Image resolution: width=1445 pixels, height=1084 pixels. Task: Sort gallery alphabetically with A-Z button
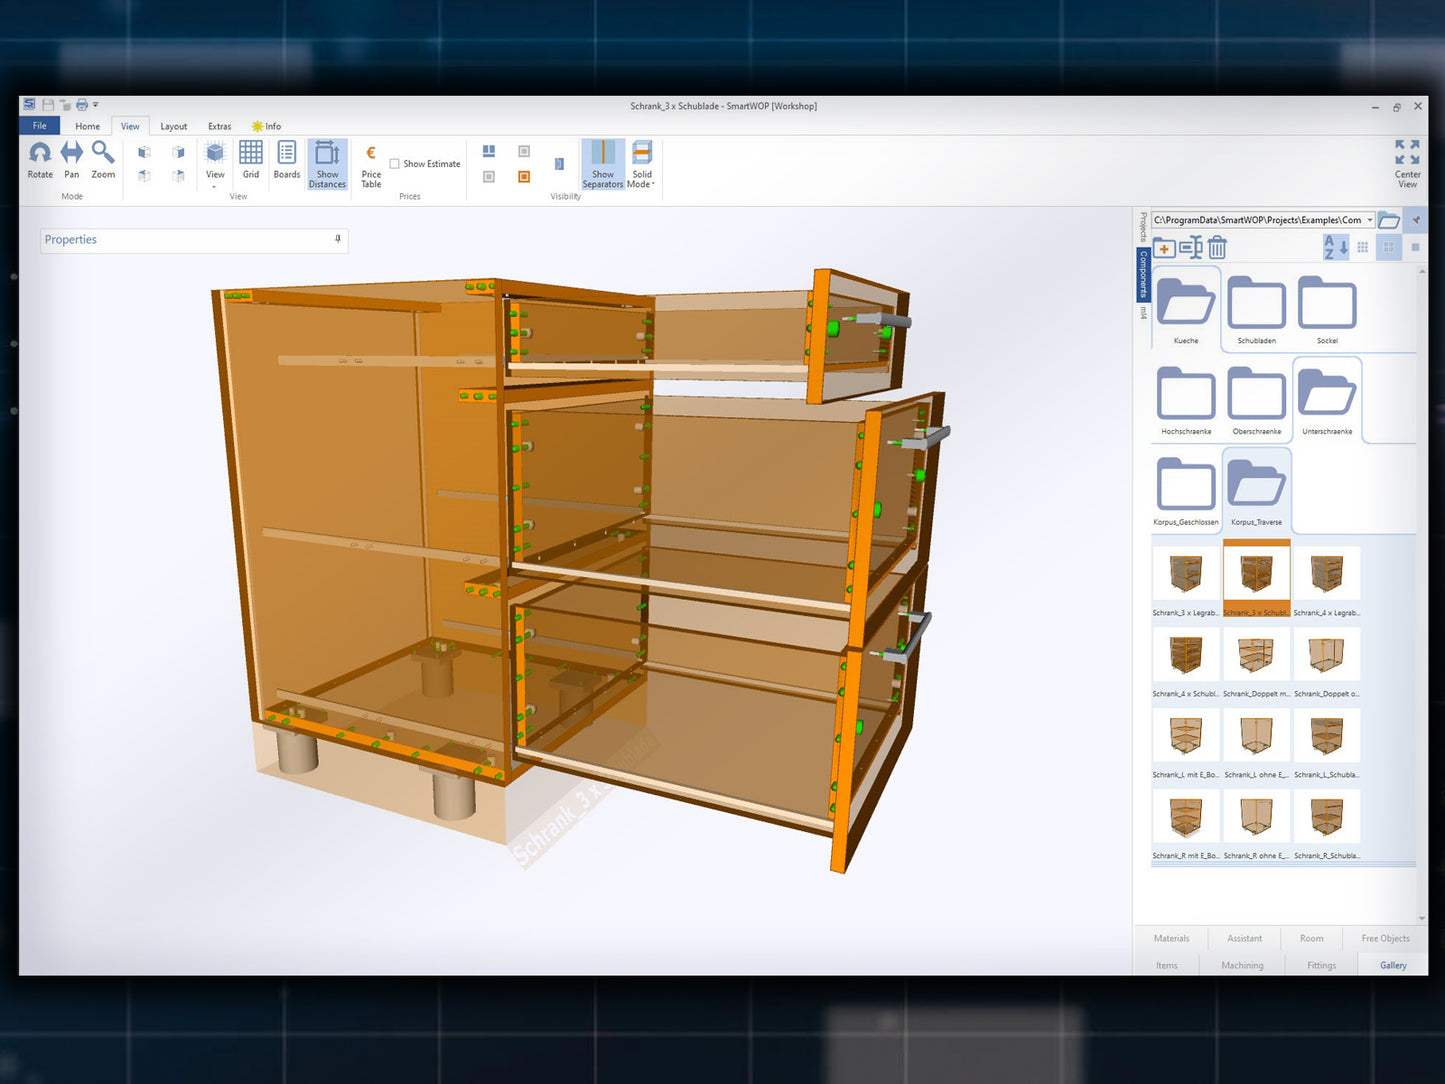[1335, 247]
